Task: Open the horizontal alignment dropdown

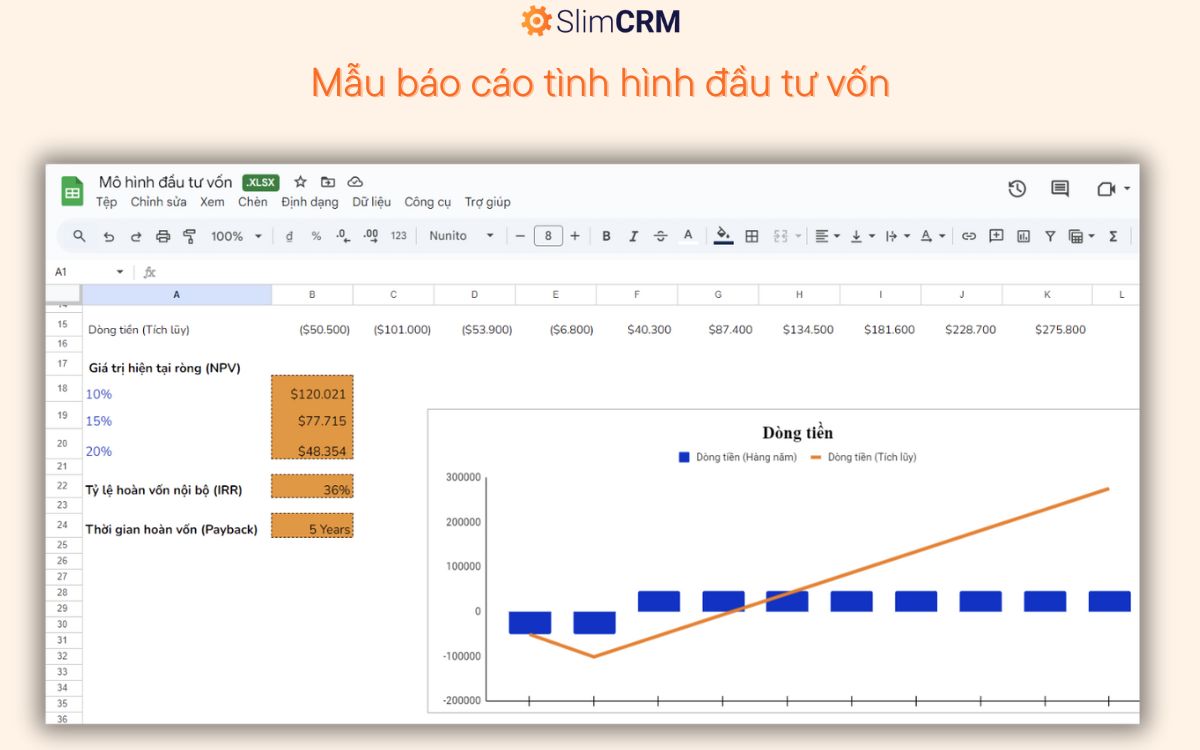Action: coord(826,236)
